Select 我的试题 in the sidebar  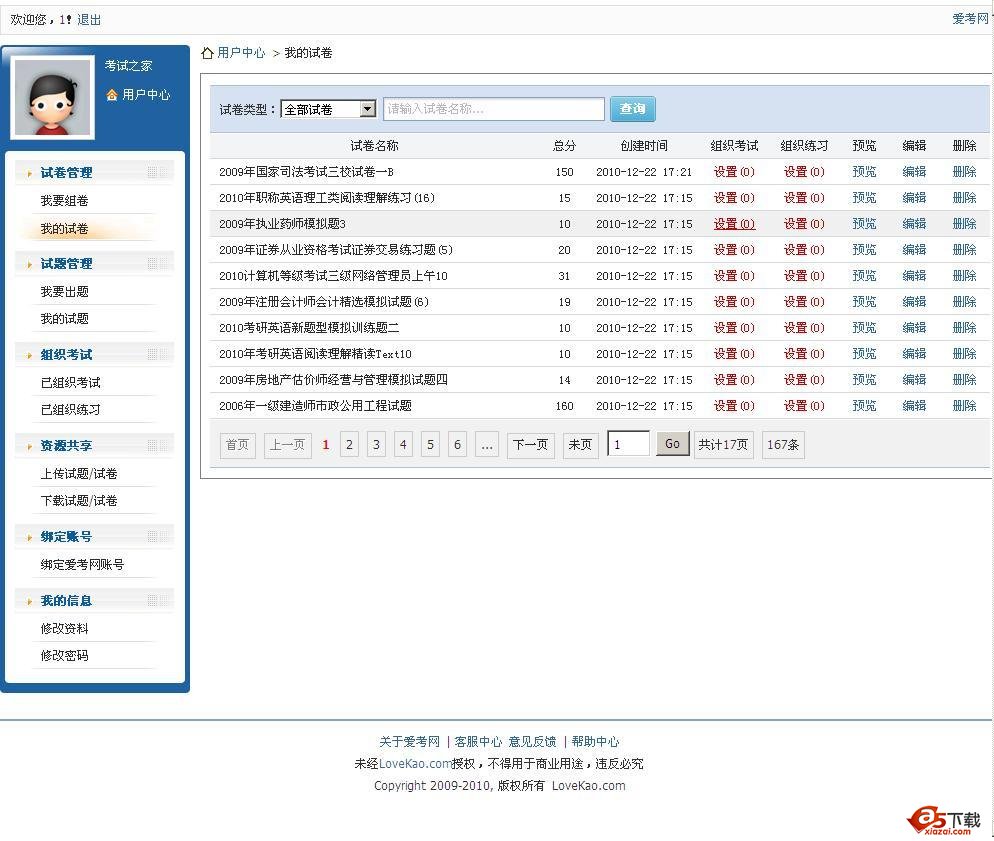[64, 319]
